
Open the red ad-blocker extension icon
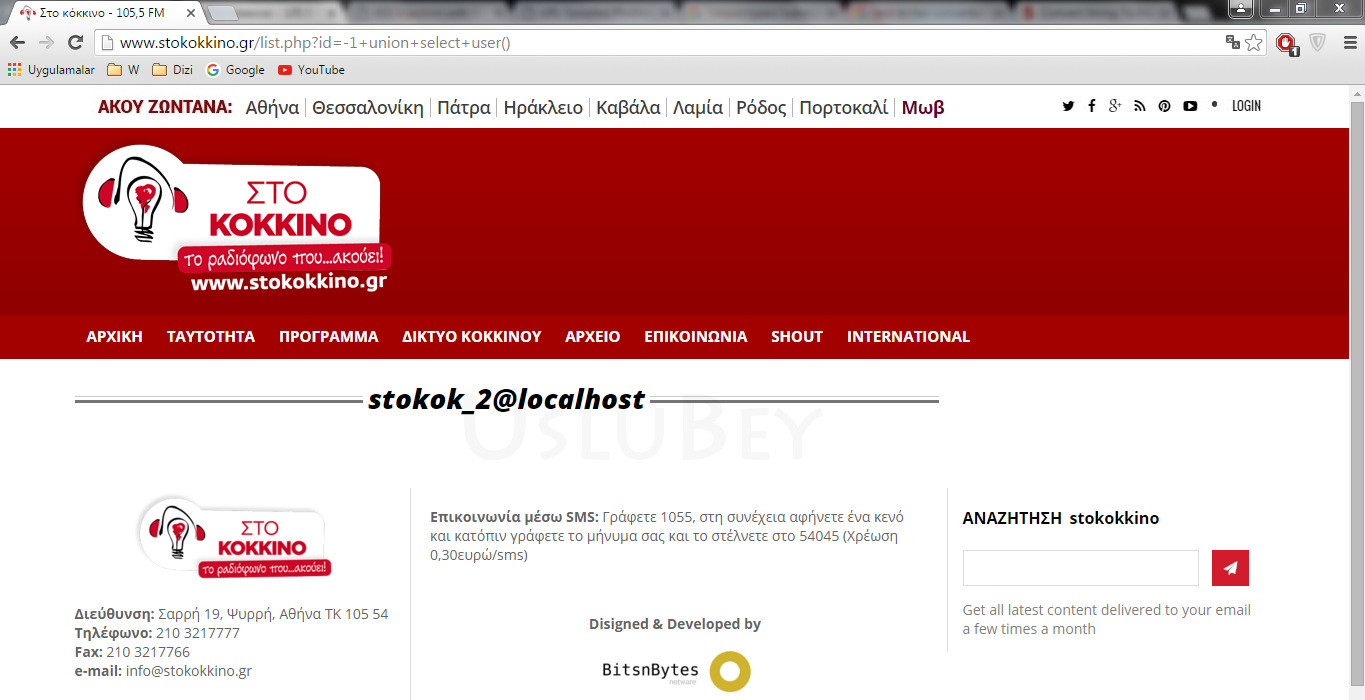click(x=1287, y=43)
